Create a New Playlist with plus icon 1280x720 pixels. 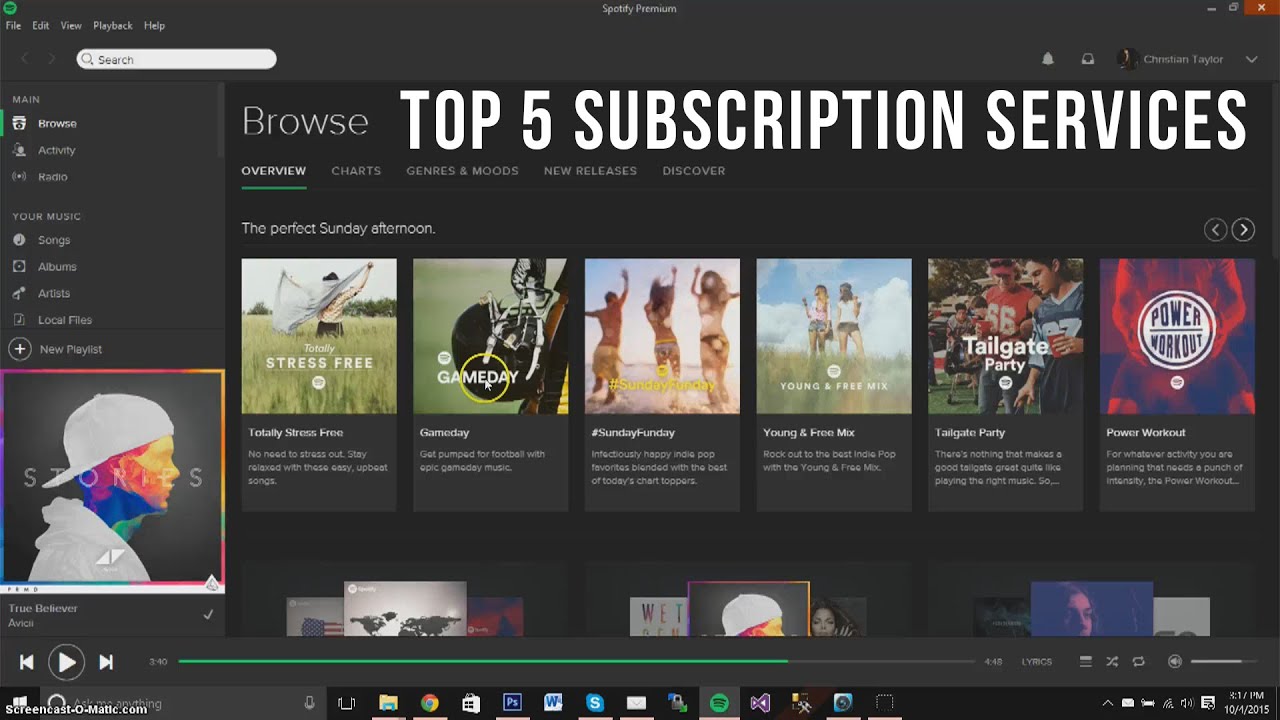click(19, 349)
